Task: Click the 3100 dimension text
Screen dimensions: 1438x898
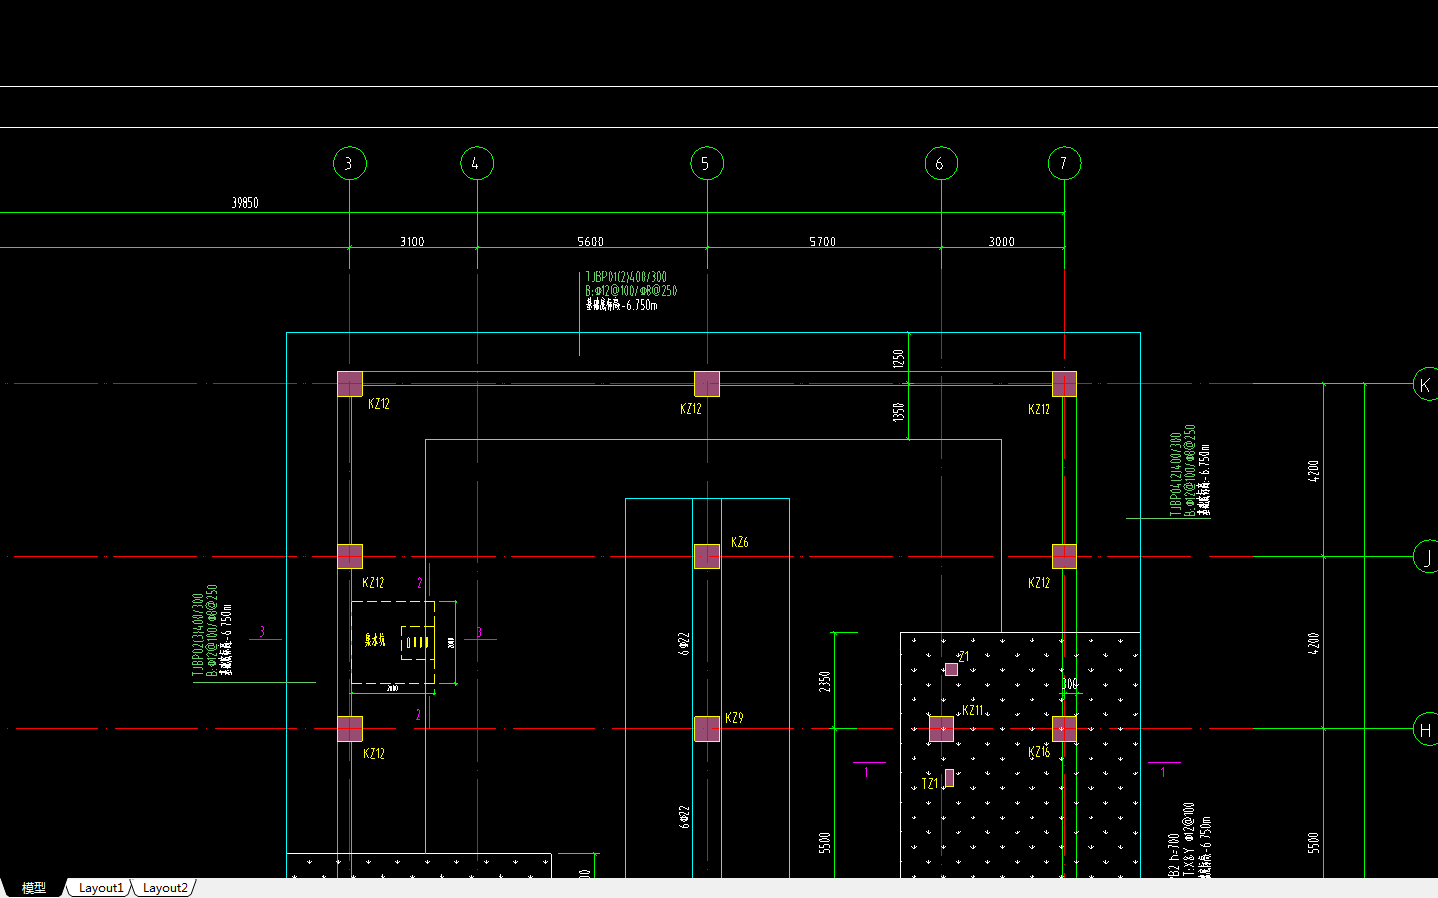Action: [x=412, y=241]
